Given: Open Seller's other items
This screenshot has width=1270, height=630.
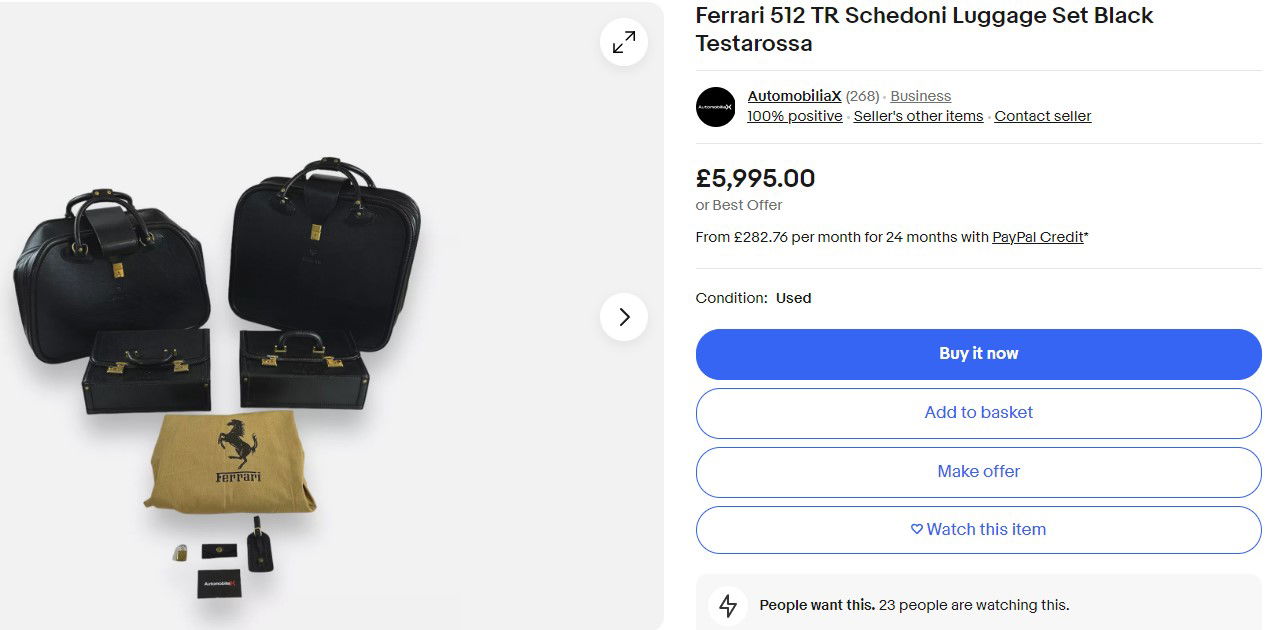Looking at the screenshot, I should [918, 116].
